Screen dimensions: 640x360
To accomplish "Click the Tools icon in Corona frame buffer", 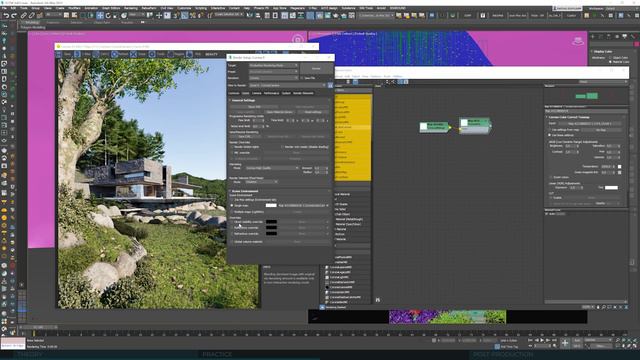I will [151, 54].
